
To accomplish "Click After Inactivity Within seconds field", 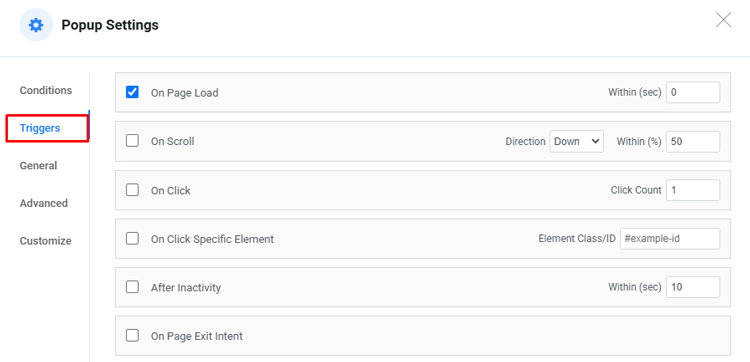I will [693, 287].
